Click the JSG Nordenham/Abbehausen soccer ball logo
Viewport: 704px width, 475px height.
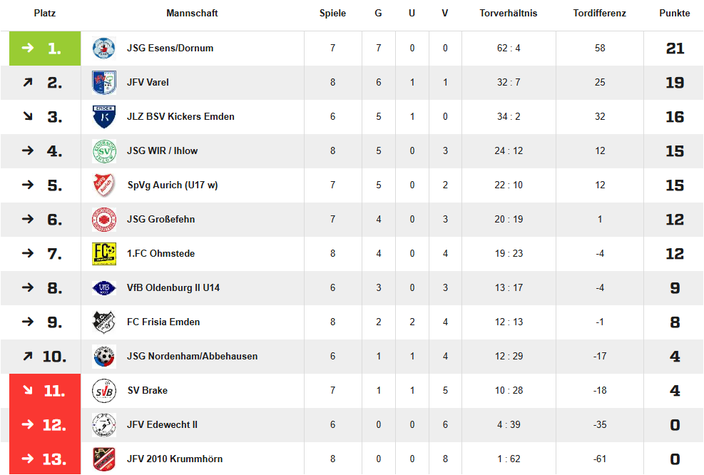pyautogui.click(x=104, y=356)
